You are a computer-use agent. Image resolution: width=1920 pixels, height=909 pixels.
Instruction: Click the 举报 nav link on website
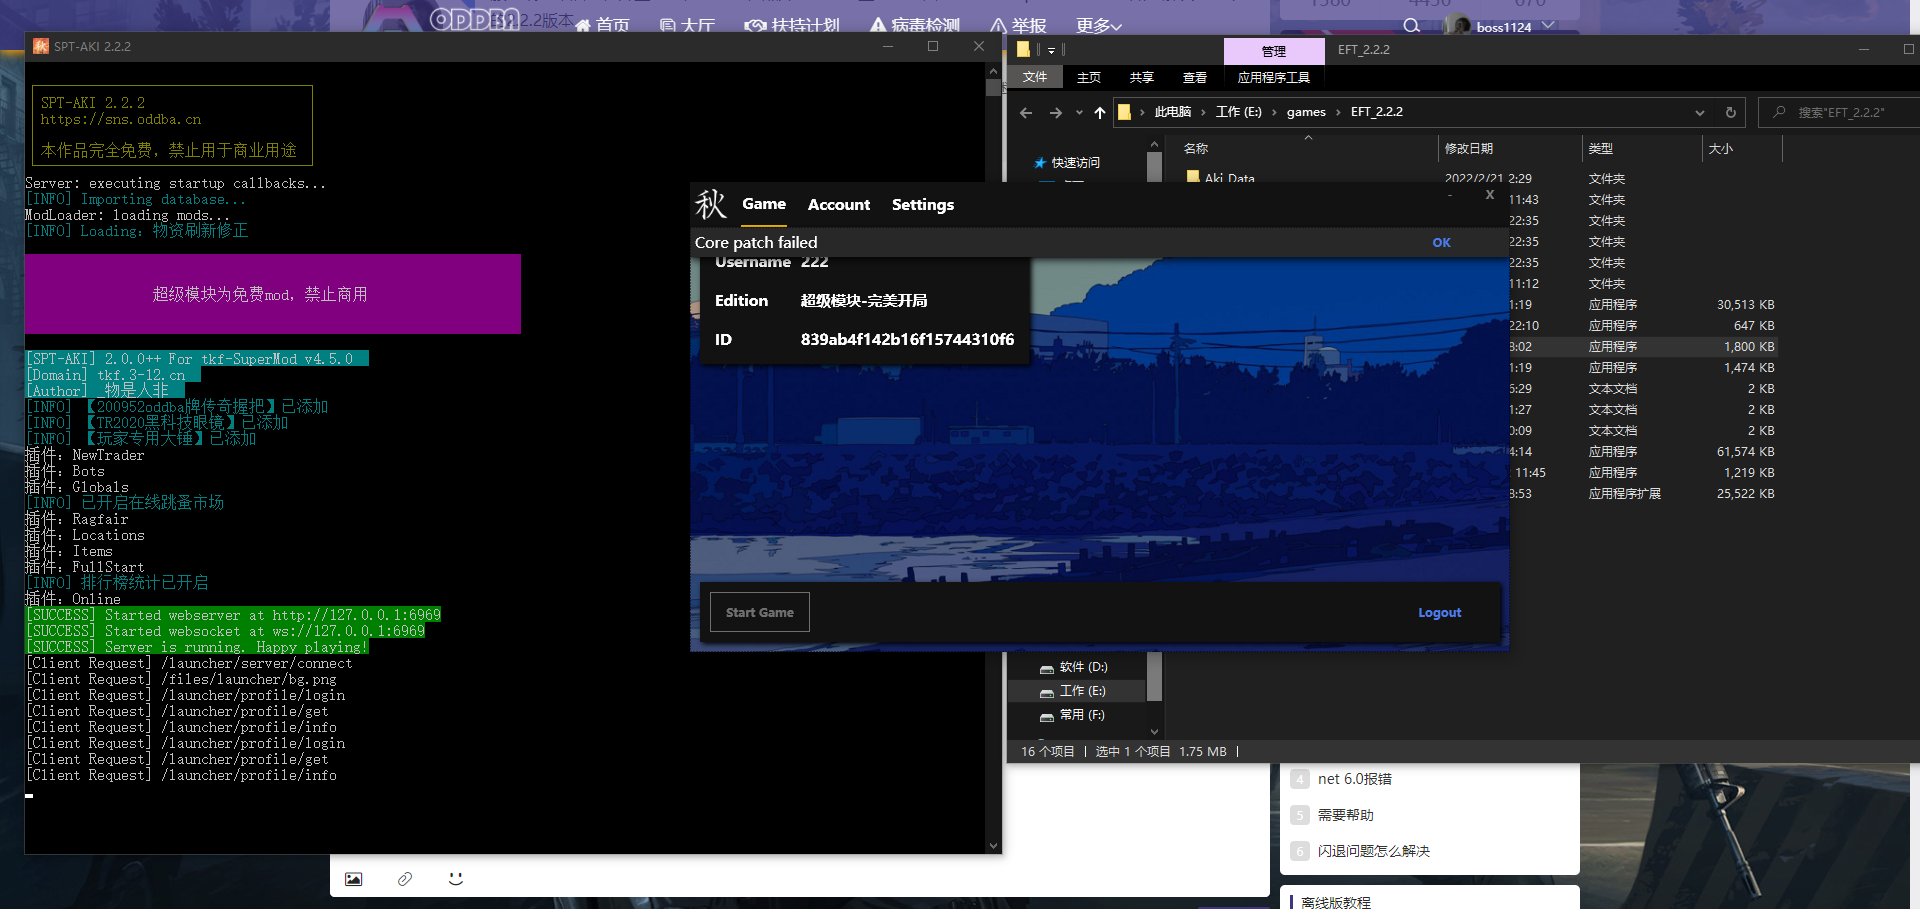coord(1018,26)
